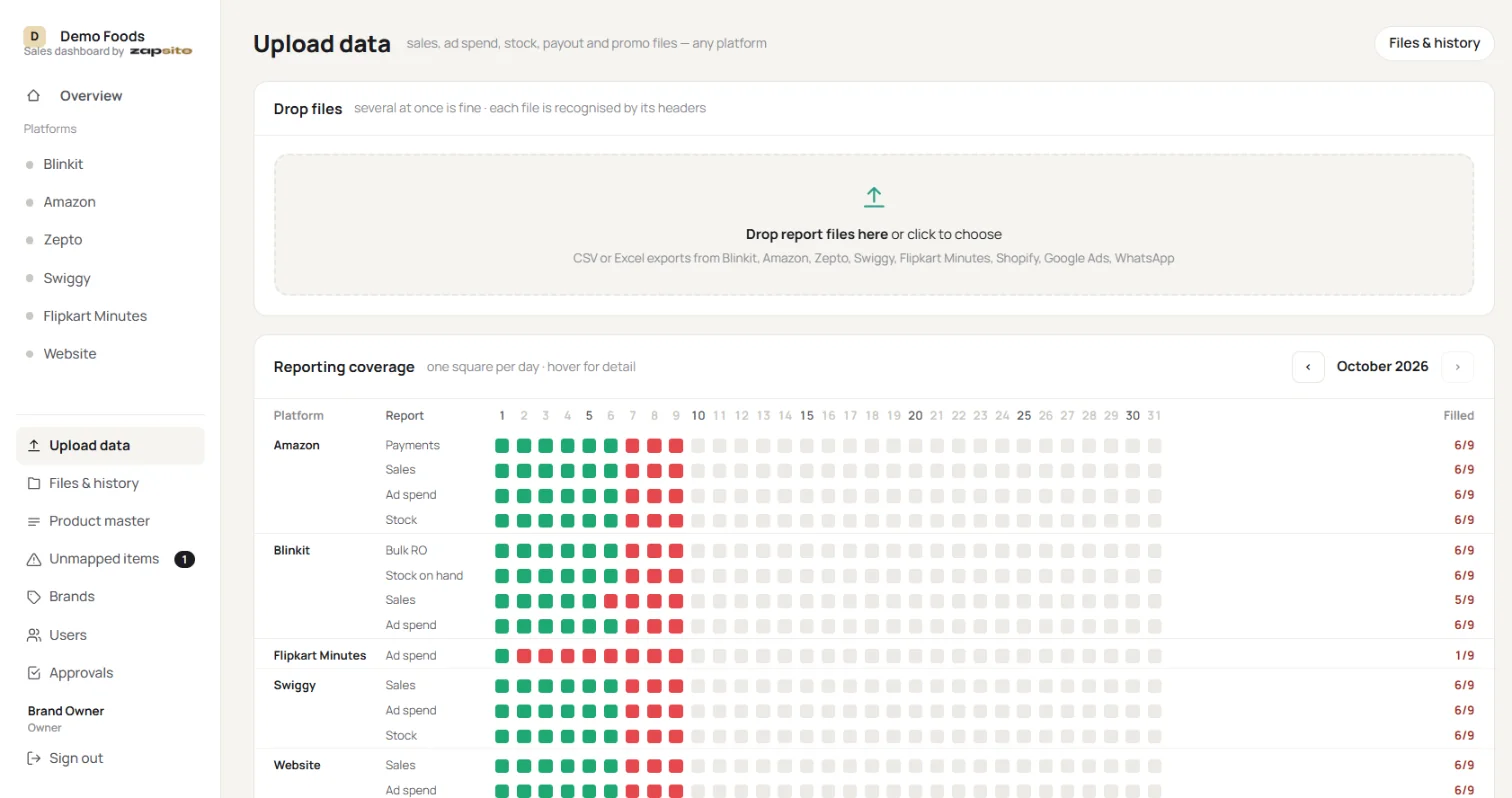The width and height of the screenshot is (1512, 798).
Task: Click the sign out arrow icon
Action: click(34, 758)
